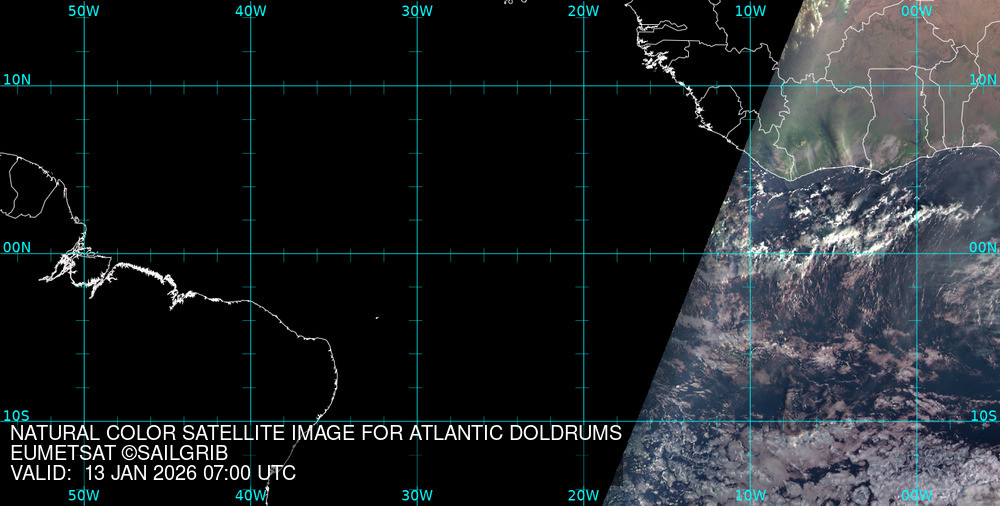Viewport: 1000px width, 506px height.
Task: Click the 30W longitude label at top edge
Action: [x=417, y=11]
